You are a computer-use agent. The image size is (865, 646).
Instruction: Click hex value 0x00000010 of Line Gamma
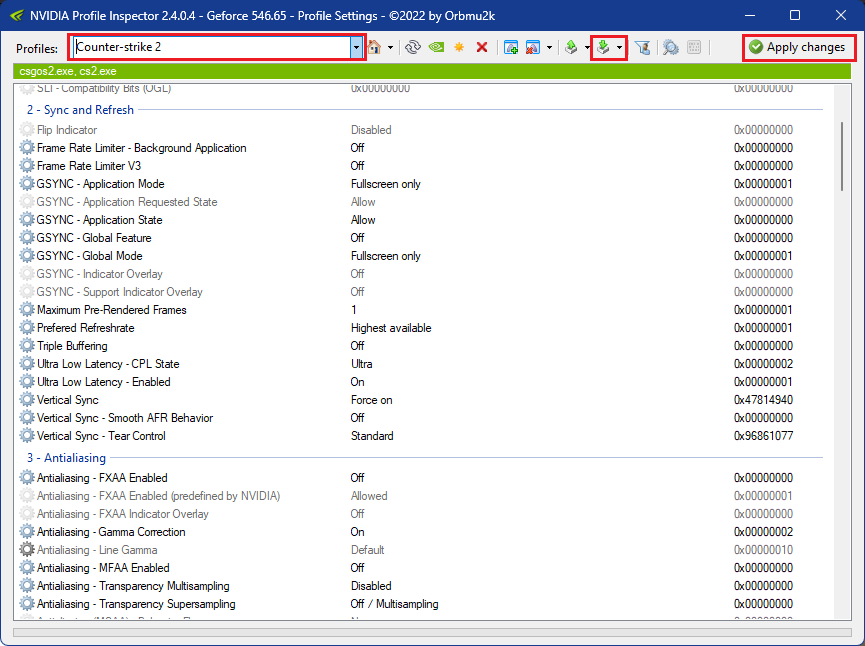763,550
